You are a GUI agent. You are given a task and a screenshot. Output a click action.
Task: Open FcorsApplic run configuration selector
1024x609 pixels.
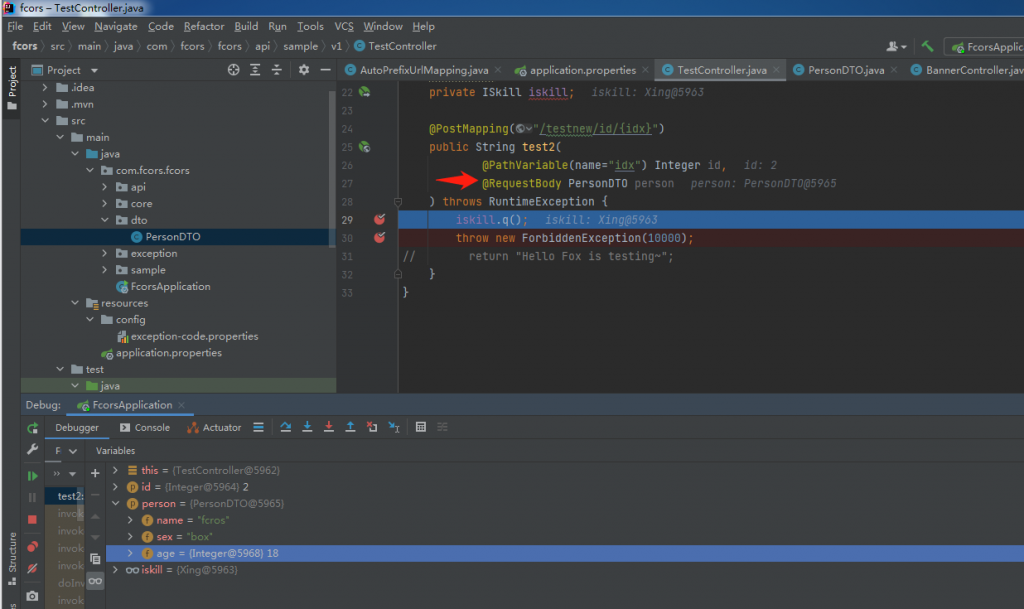click(987, 47)
